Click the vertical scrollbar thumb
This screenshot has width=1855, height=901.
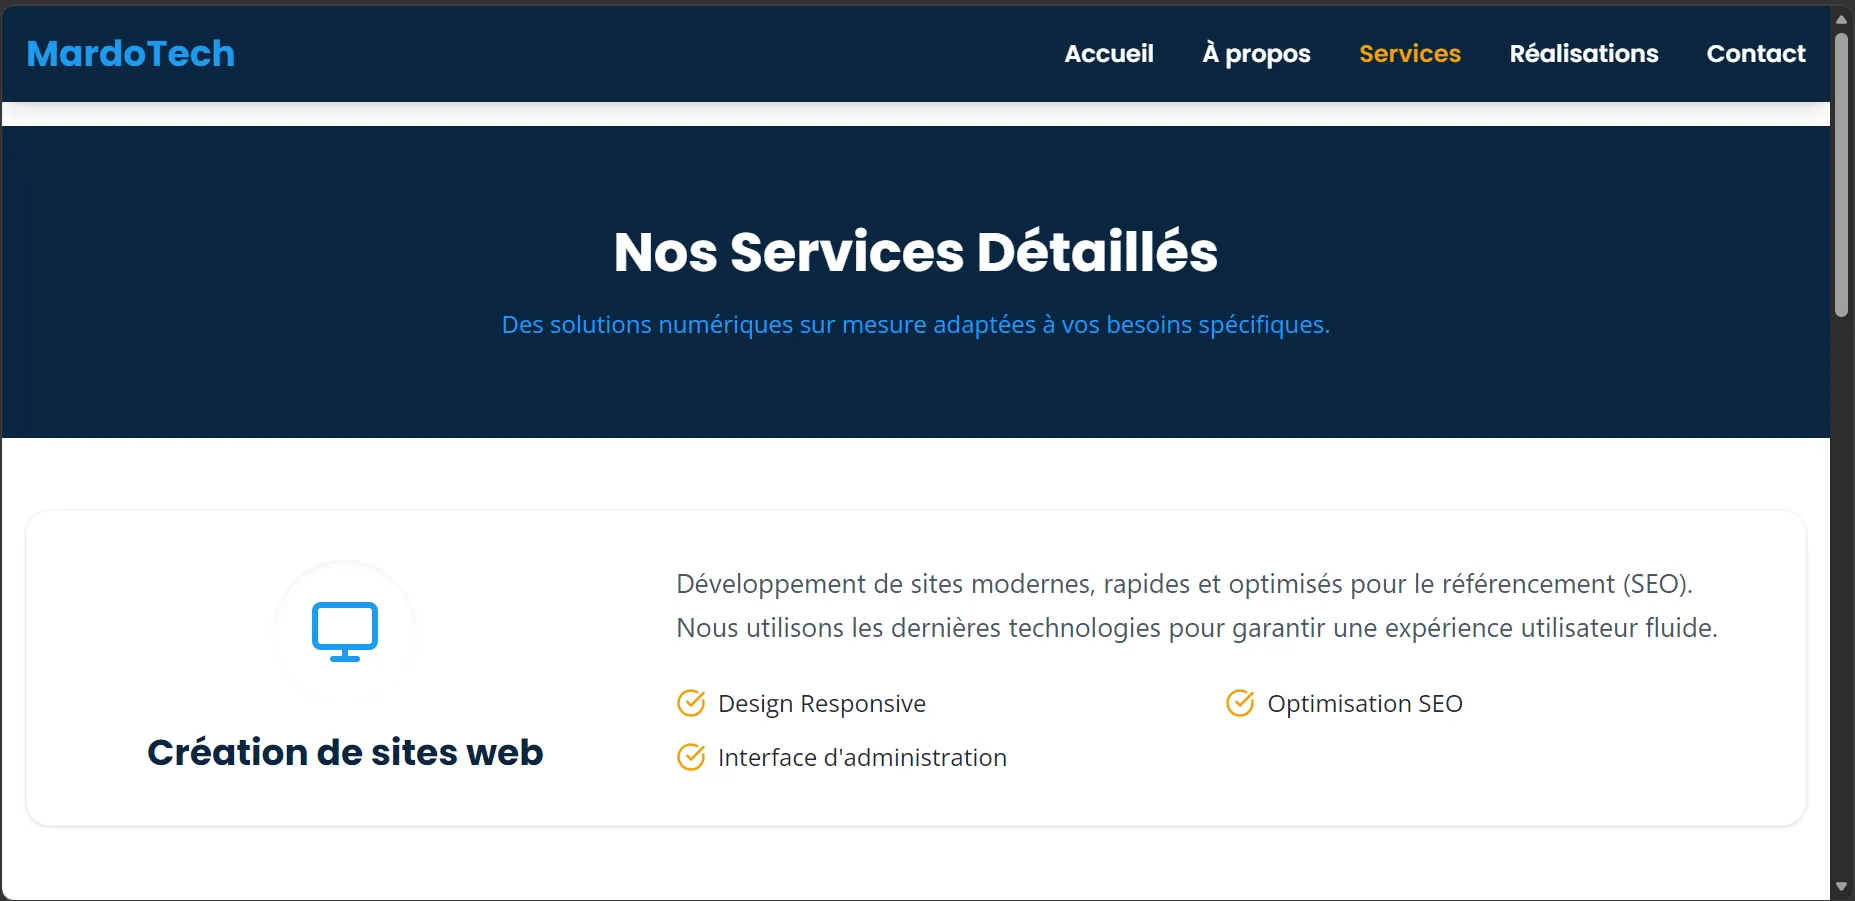pyautogui.click(x=1842, y=175)
